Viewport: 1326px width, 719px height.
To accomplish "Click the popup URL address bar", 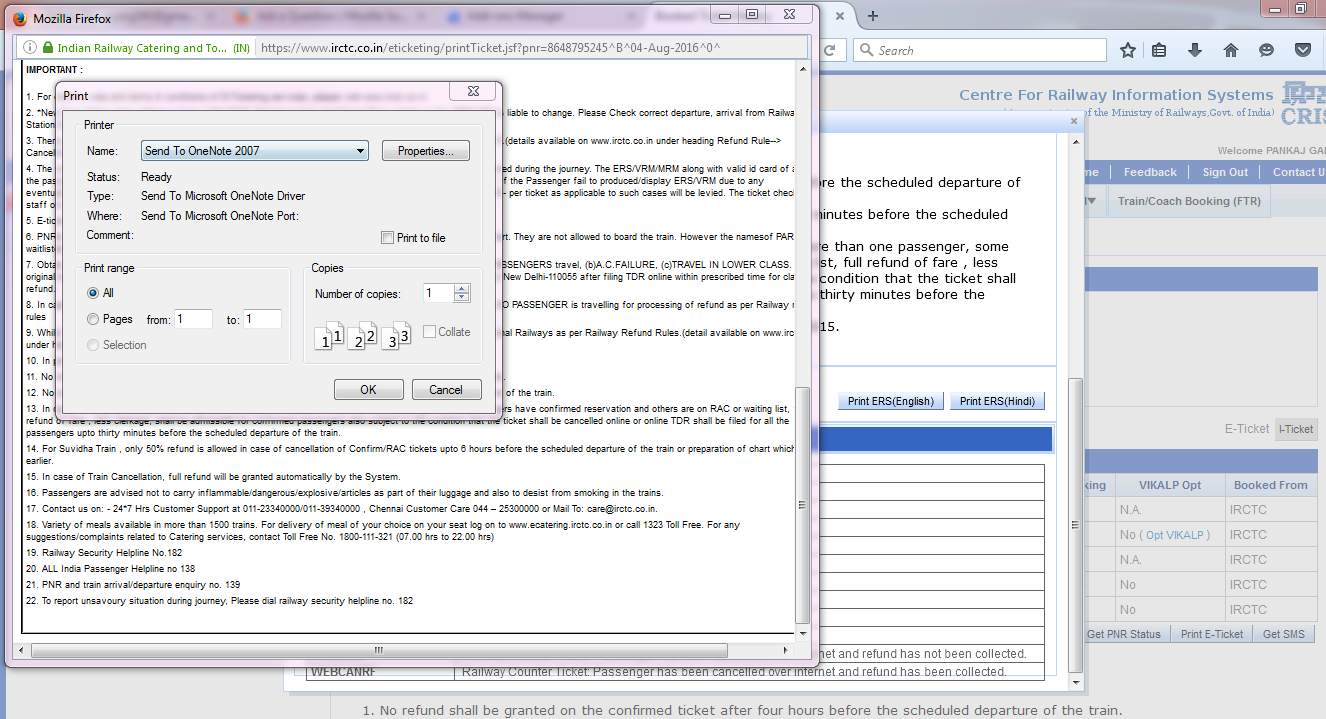I will 531,47.
